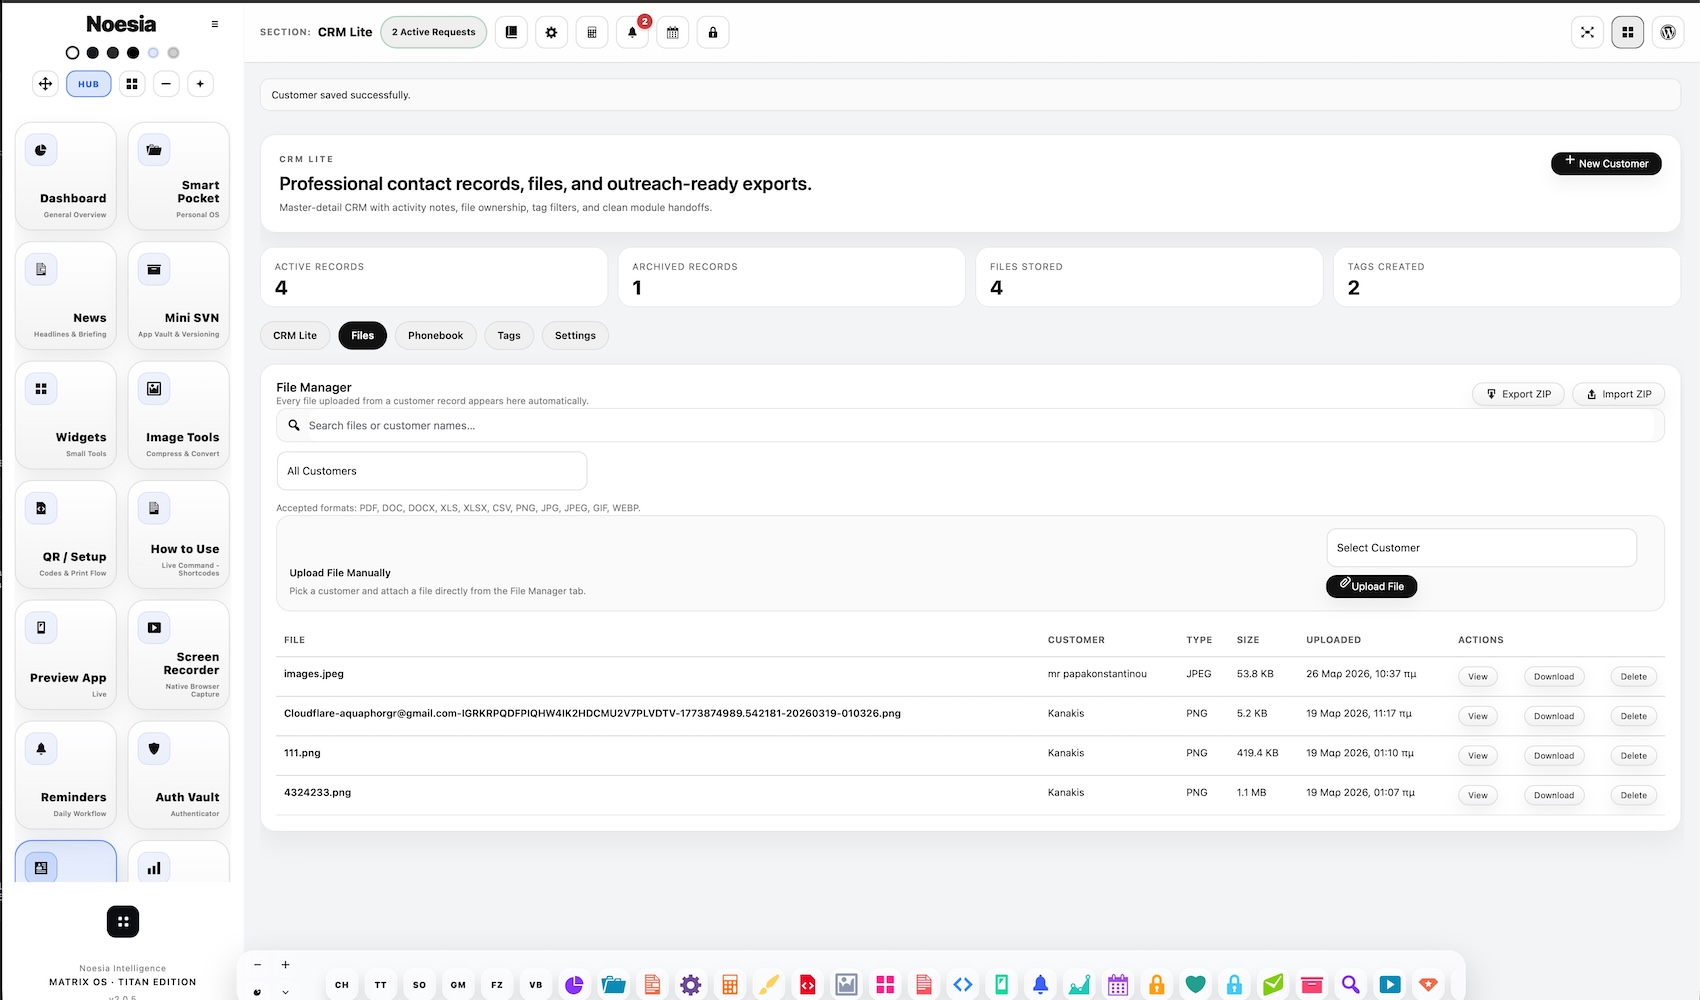Click the New Customer button

(x=1606, y=163)
